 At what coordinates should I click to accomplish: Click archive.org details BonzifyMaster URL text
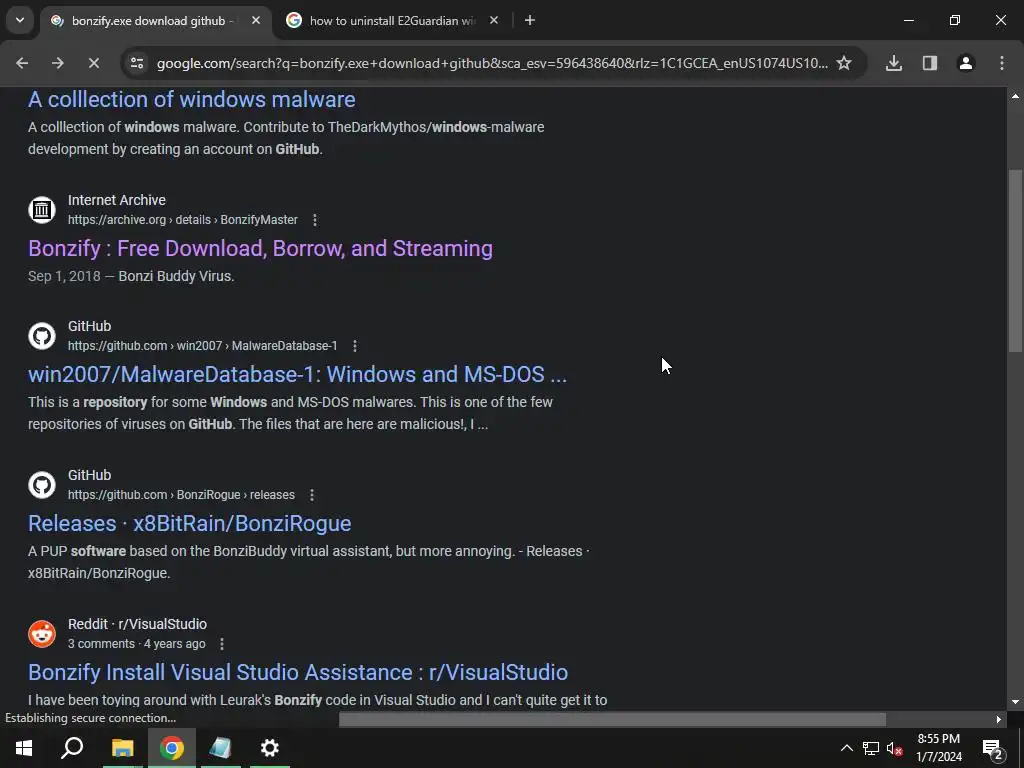(183, 220)
